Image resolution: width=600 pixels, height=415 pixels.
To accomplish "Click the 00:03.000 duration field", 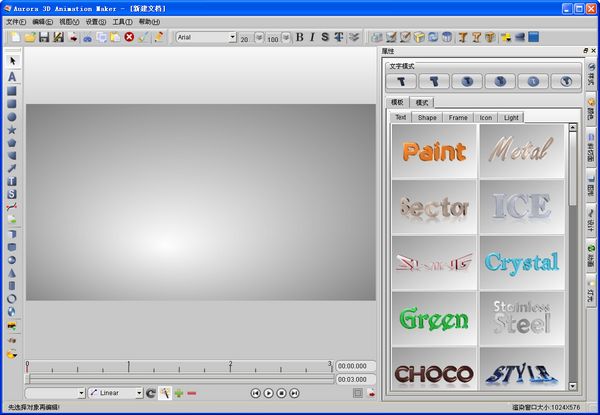I will click(x=356, y=380).
